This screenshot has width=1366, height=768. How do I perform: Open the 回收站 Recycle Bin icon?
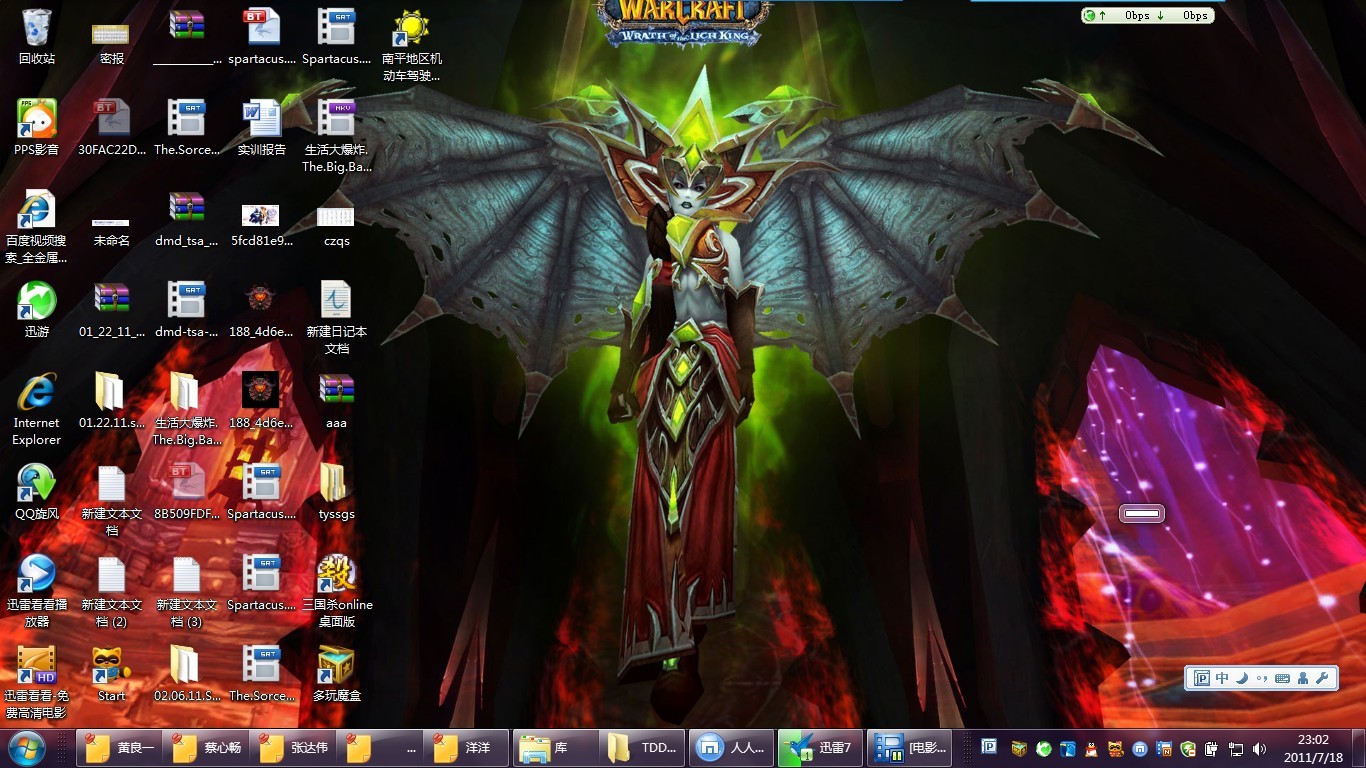(x=36, y=37)
